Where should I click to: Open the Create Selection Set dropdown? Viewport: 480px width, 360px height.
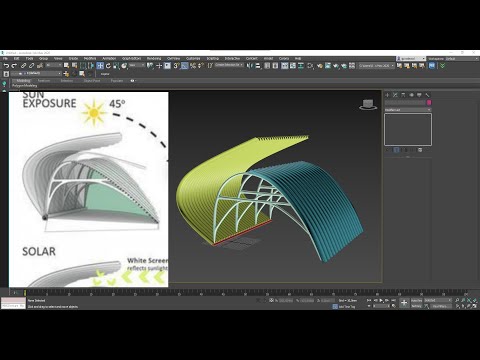[x=229, y=65]
